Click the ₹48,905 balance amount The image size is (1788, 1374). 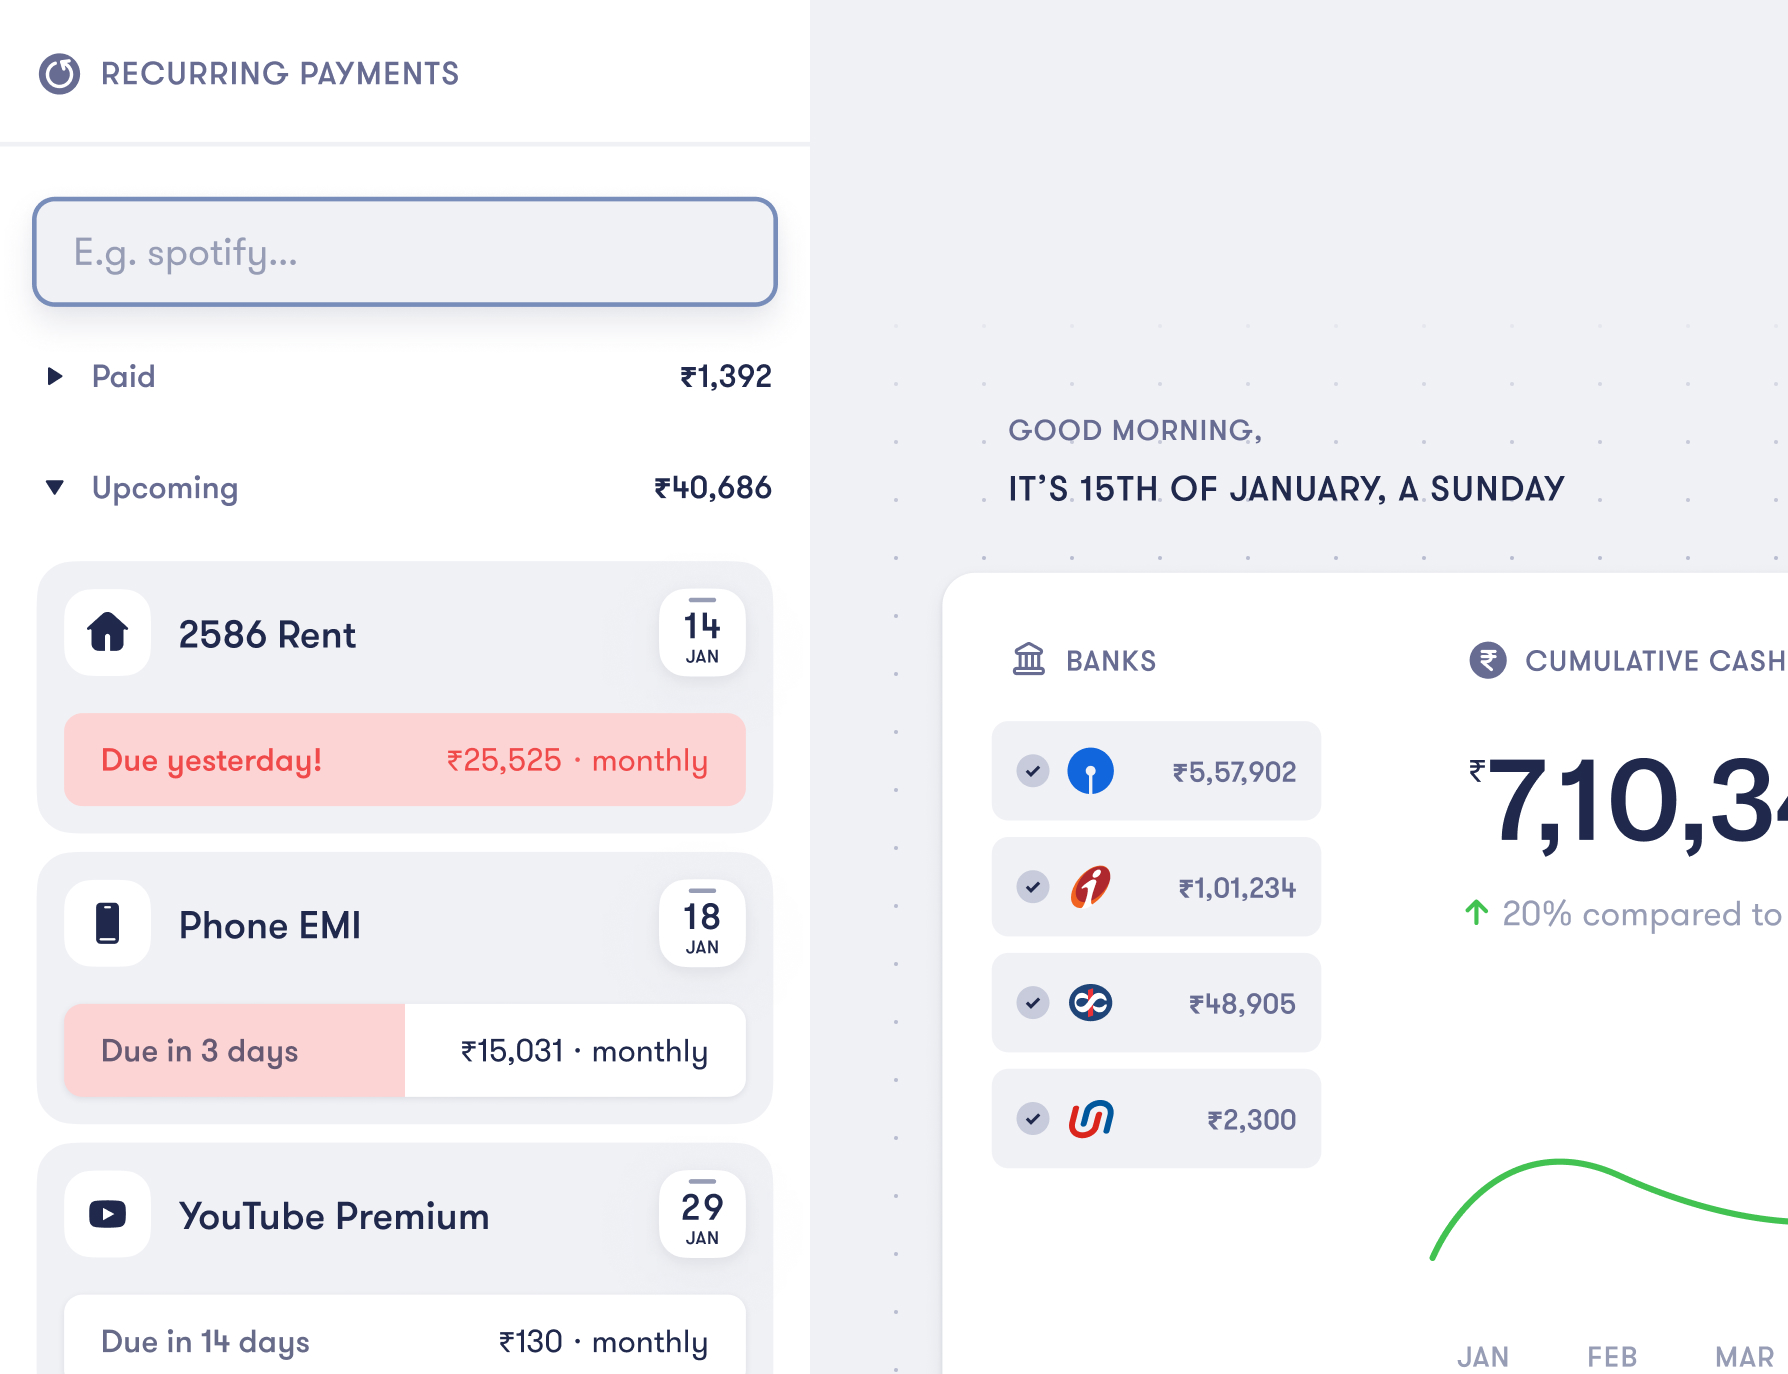pos(1242,1004)
